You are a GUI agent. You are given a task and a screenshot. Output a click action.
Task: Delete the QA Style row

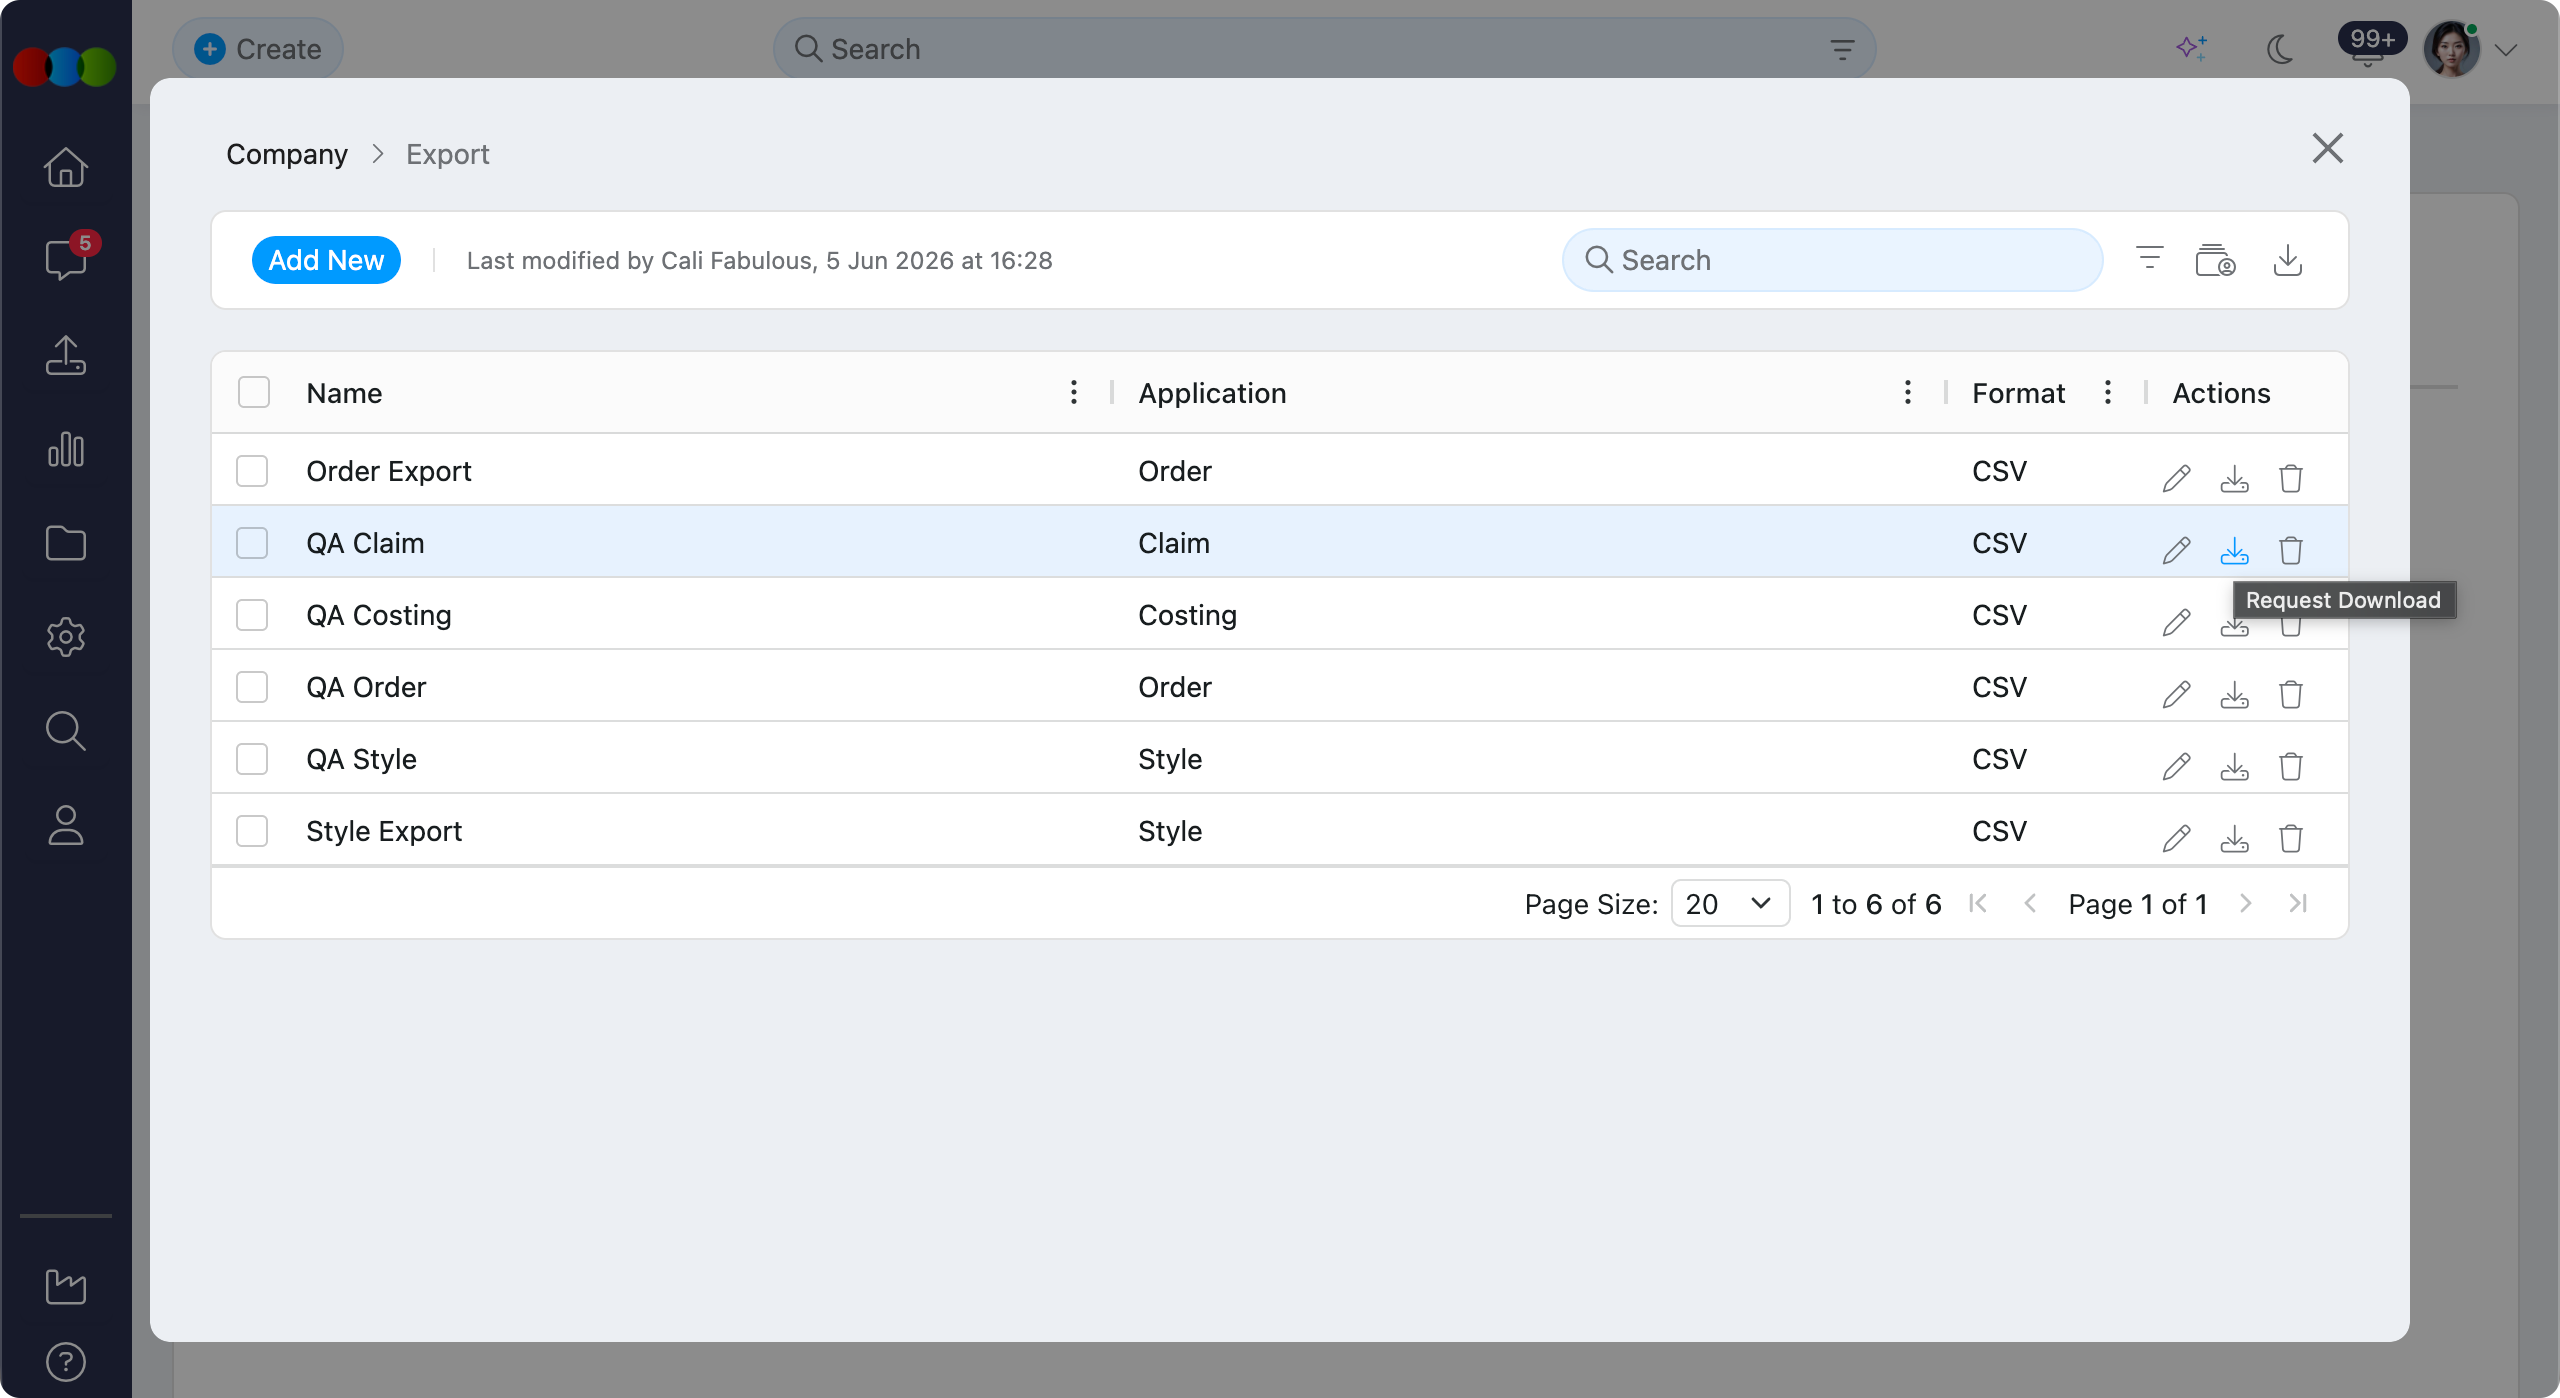click(2291, 766)
